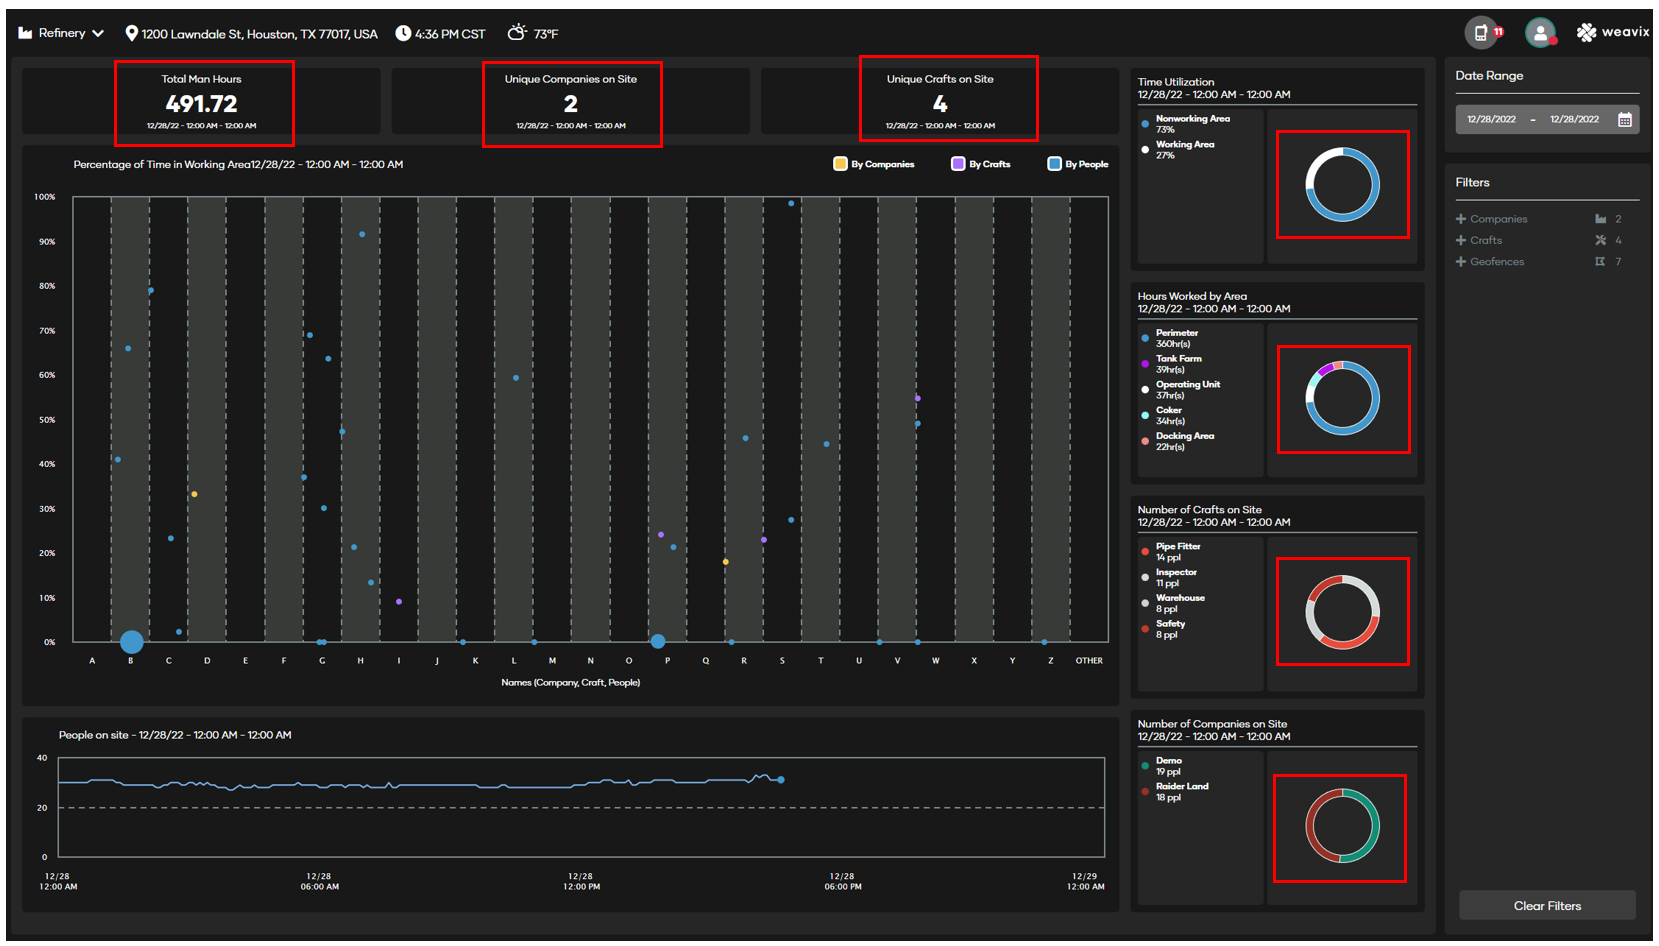Click the large blue bubble at B
This screenshot has width=1659, height=946.
click(131, 642)
